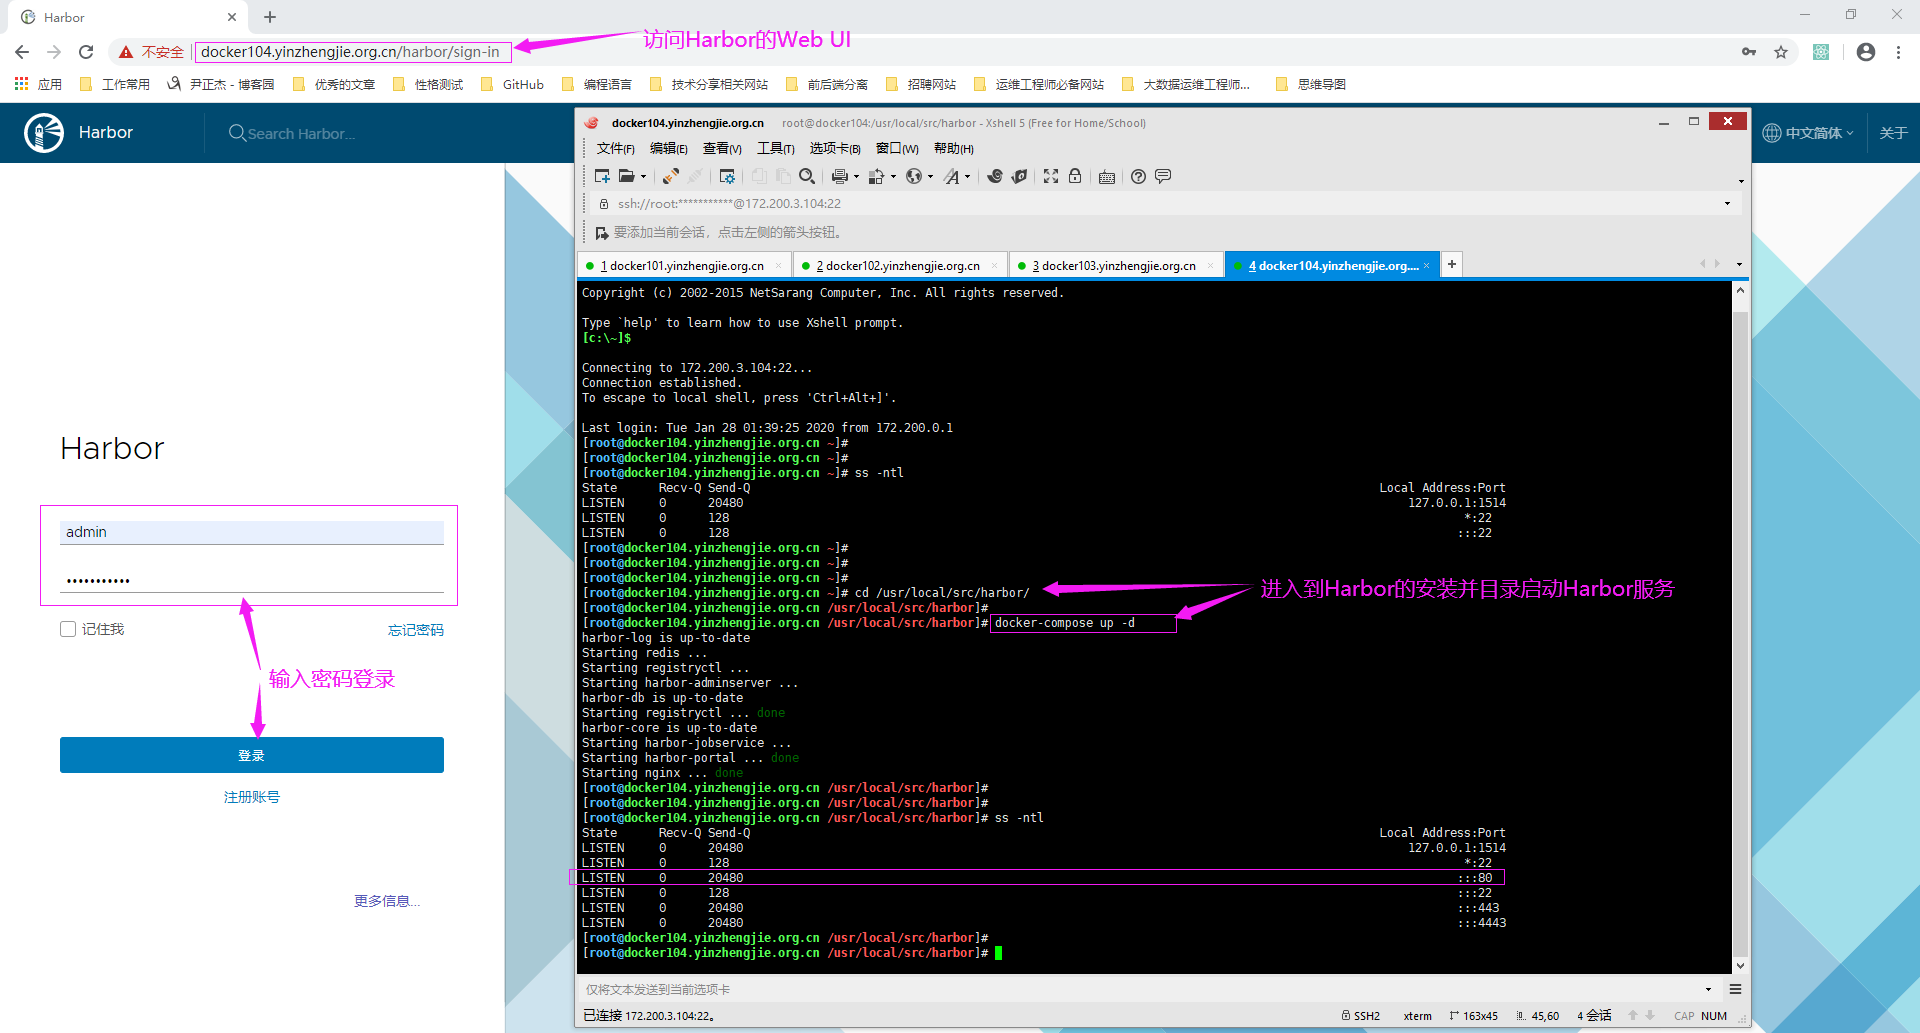Open Xshell session properties icon
Viewport: 1920px width, 1033px height.
pos(727,176)
